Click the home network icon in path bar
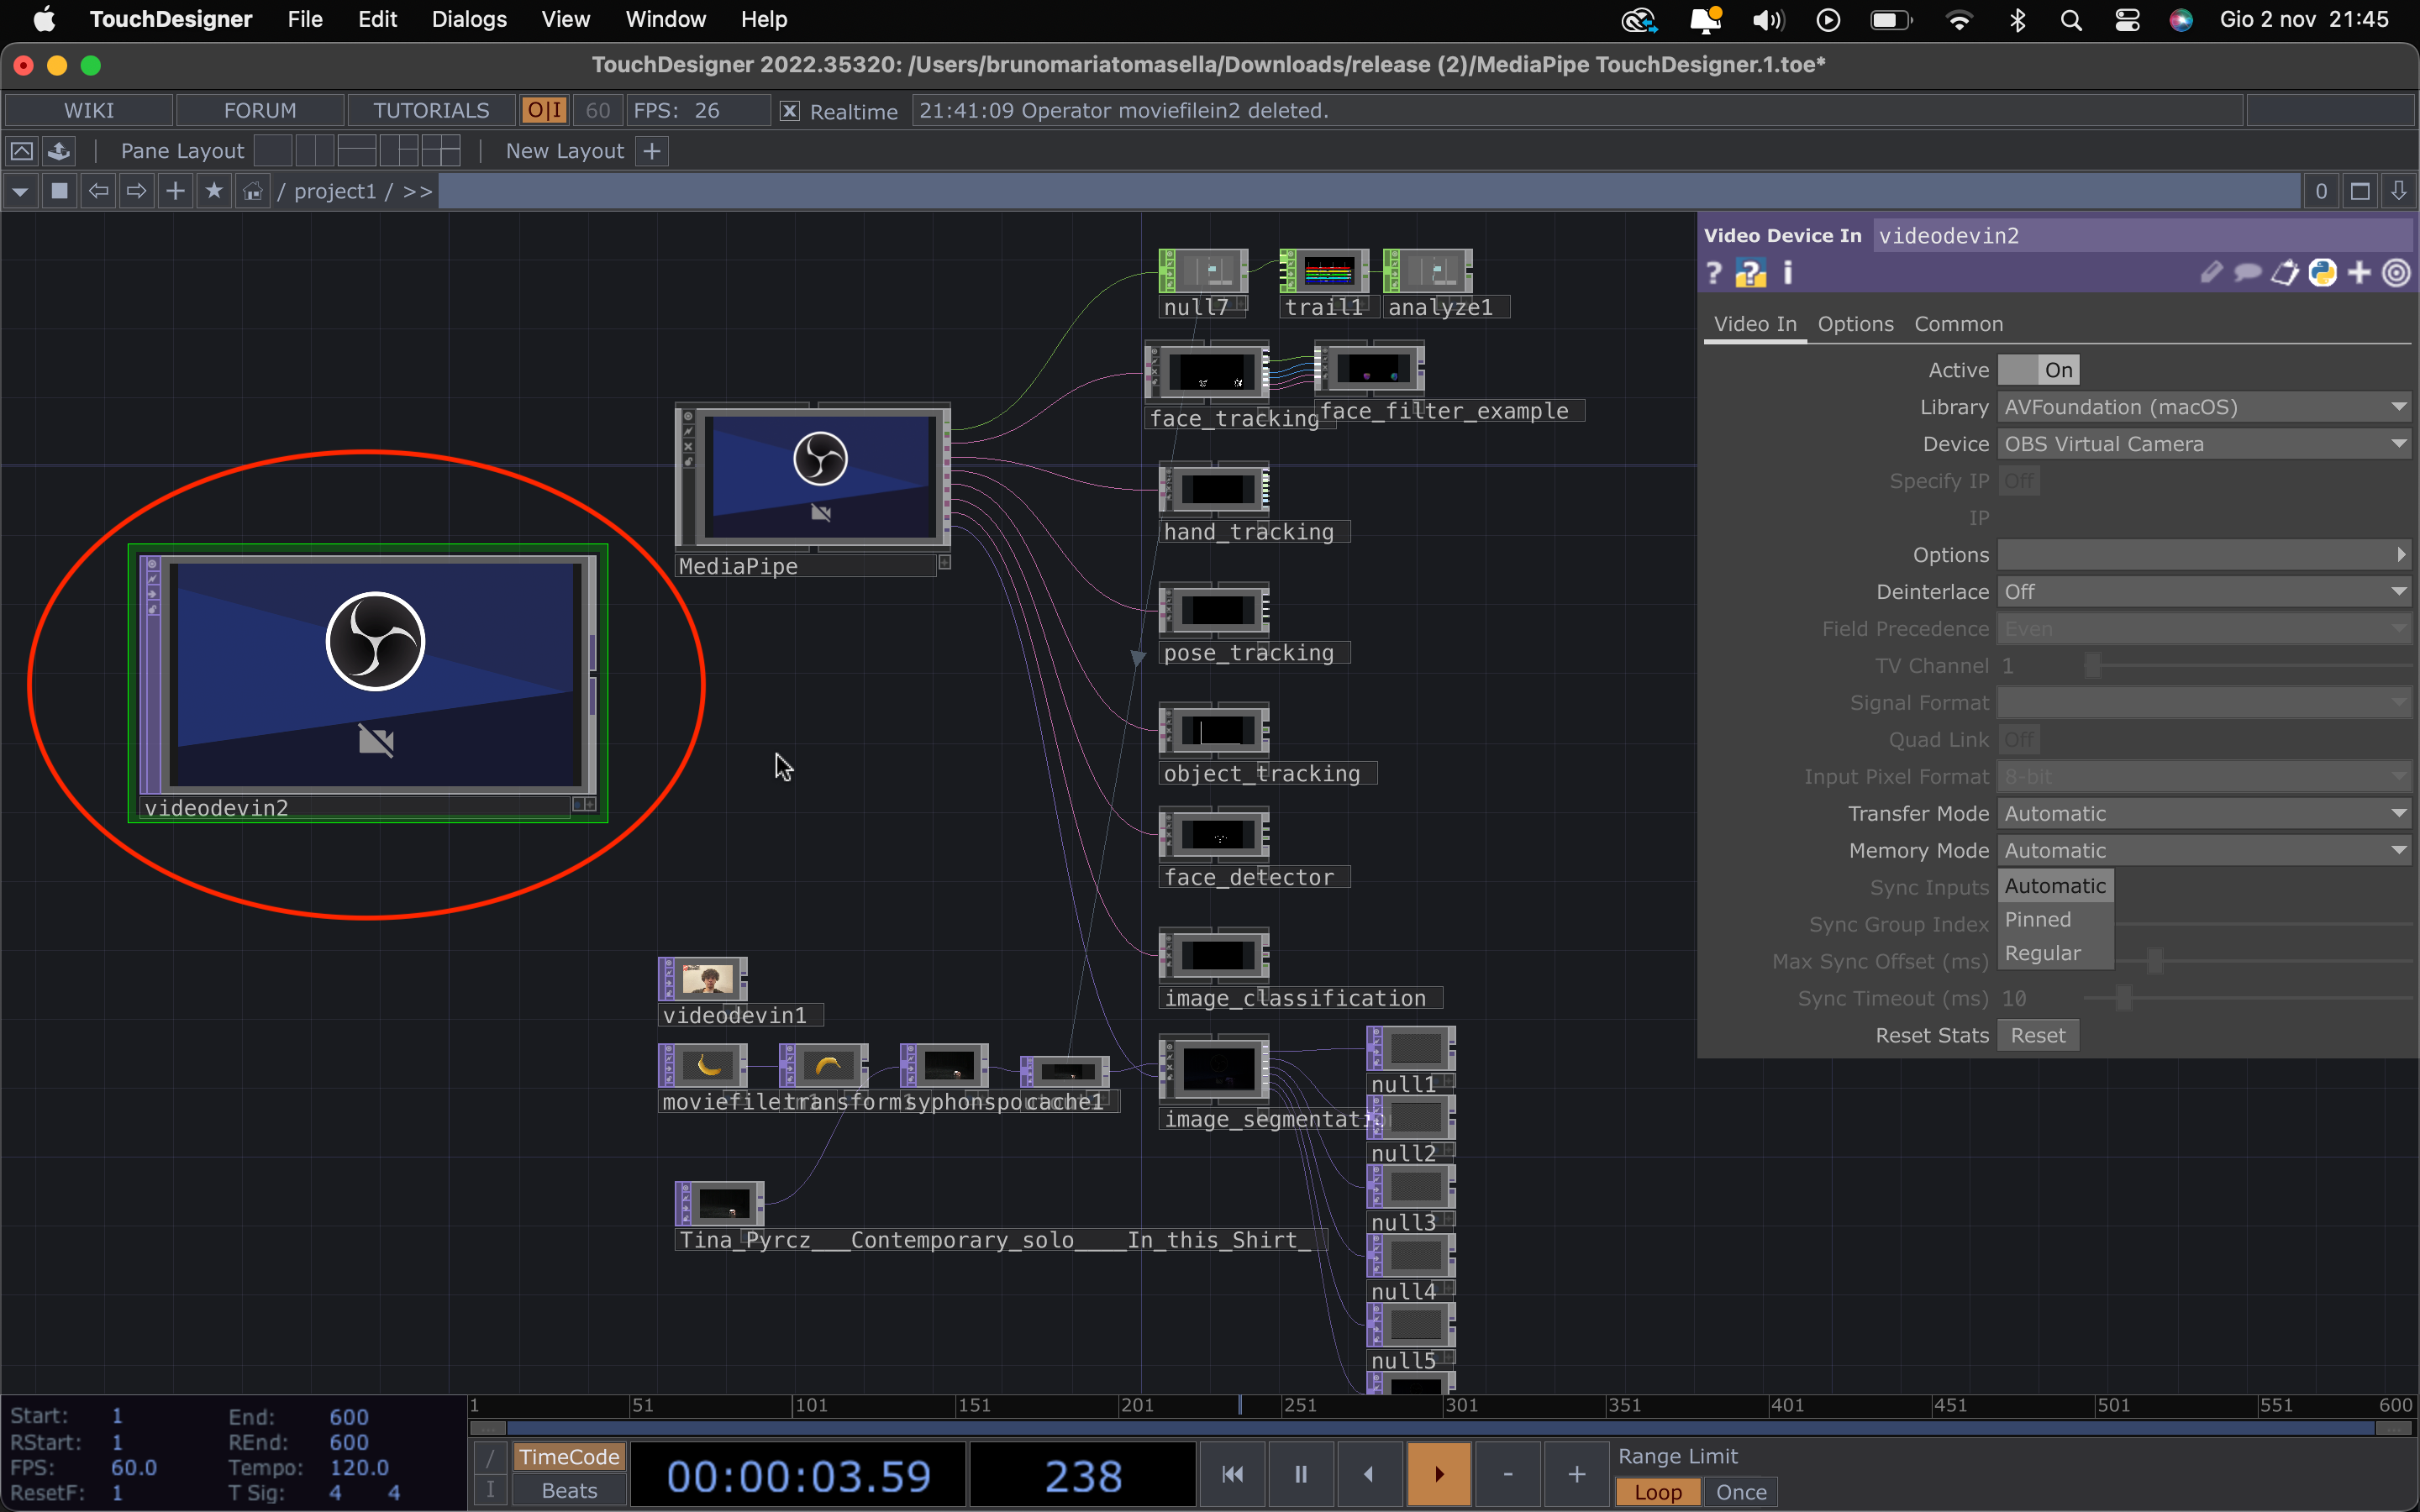The width and height of the screenshot is (2420, 1512). (253, 191)
